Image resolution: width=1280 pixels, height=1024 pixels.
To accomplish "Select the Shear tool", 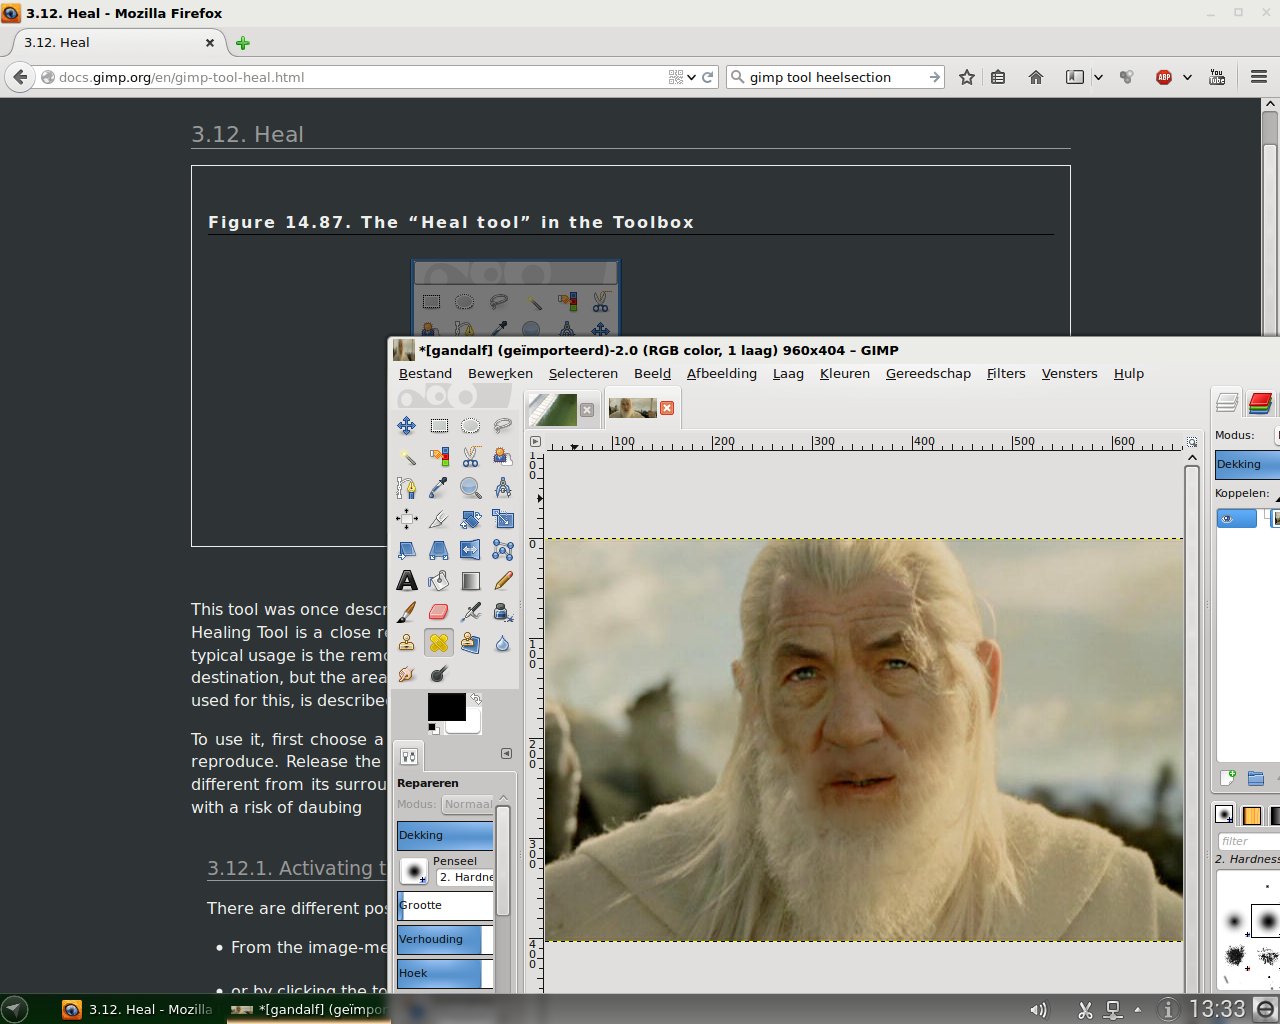I will coord(407,550).
